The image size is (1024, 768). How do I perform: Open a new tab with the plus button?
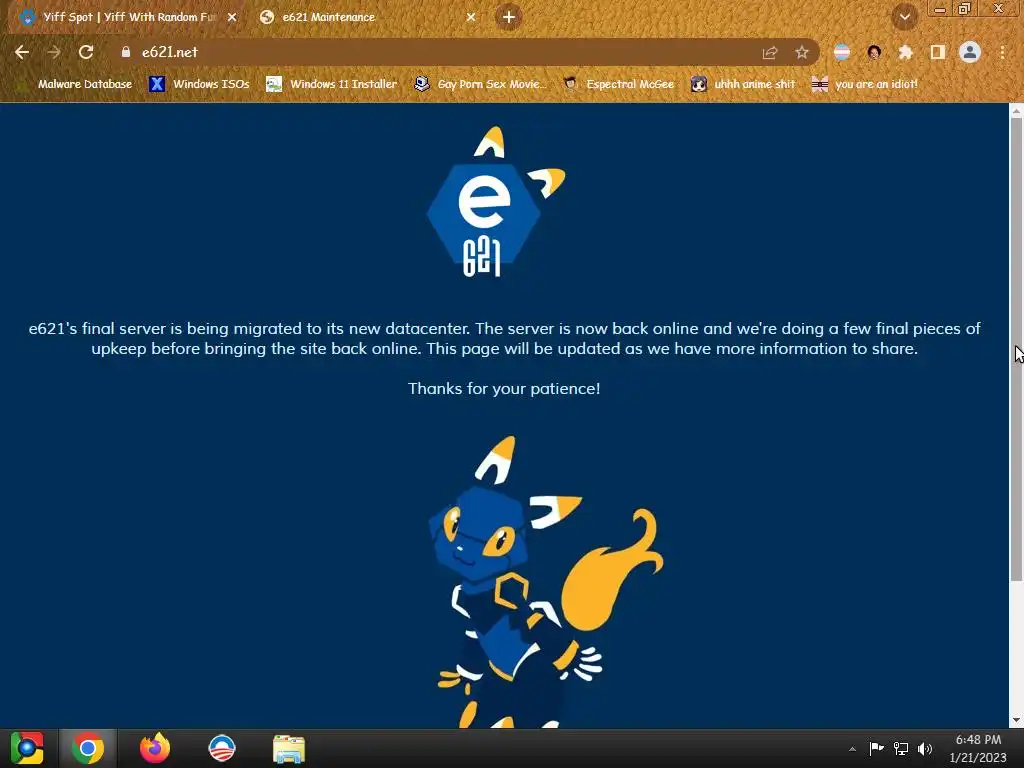(x=509, y=17)
